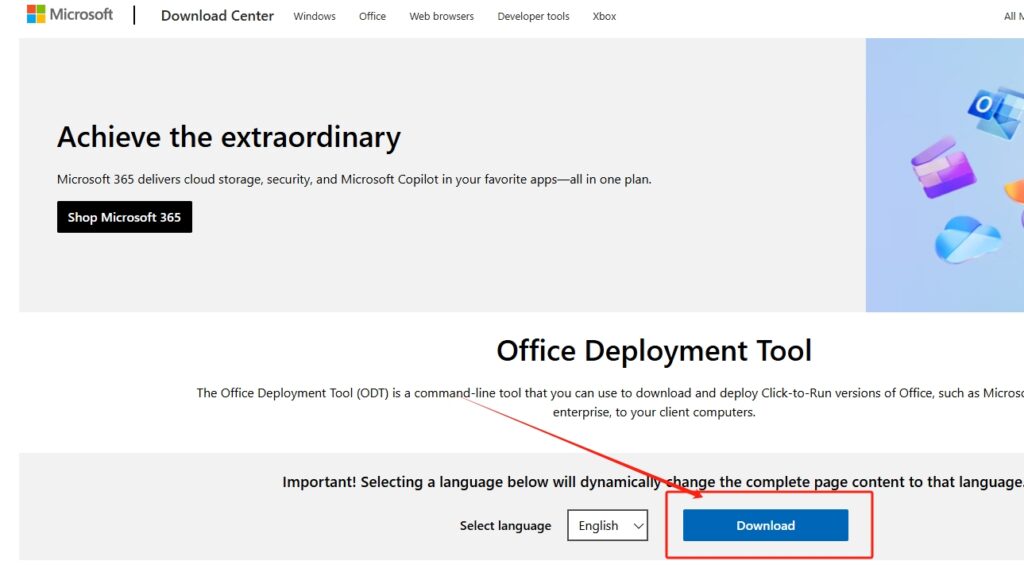Screen dimensions: 1024x584
Task: Expand the All Microsoft menu at top right
Action: click(1012, 17)
